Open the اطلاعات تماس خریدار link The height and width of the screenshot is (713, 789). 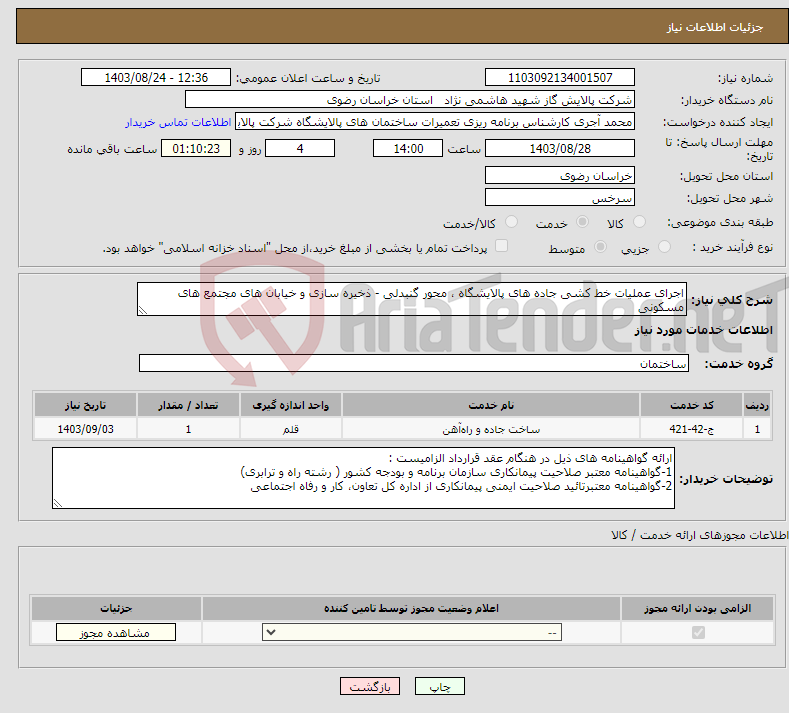178,122
